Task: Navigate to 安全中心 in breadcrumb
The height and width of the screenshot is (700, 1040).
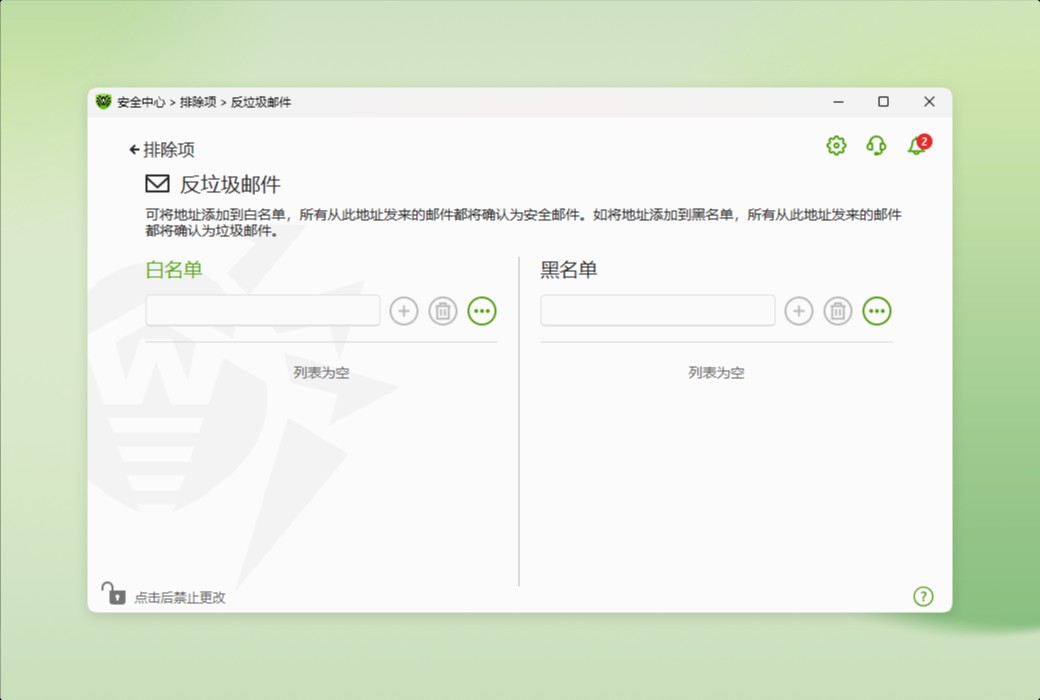Action: 141,101
